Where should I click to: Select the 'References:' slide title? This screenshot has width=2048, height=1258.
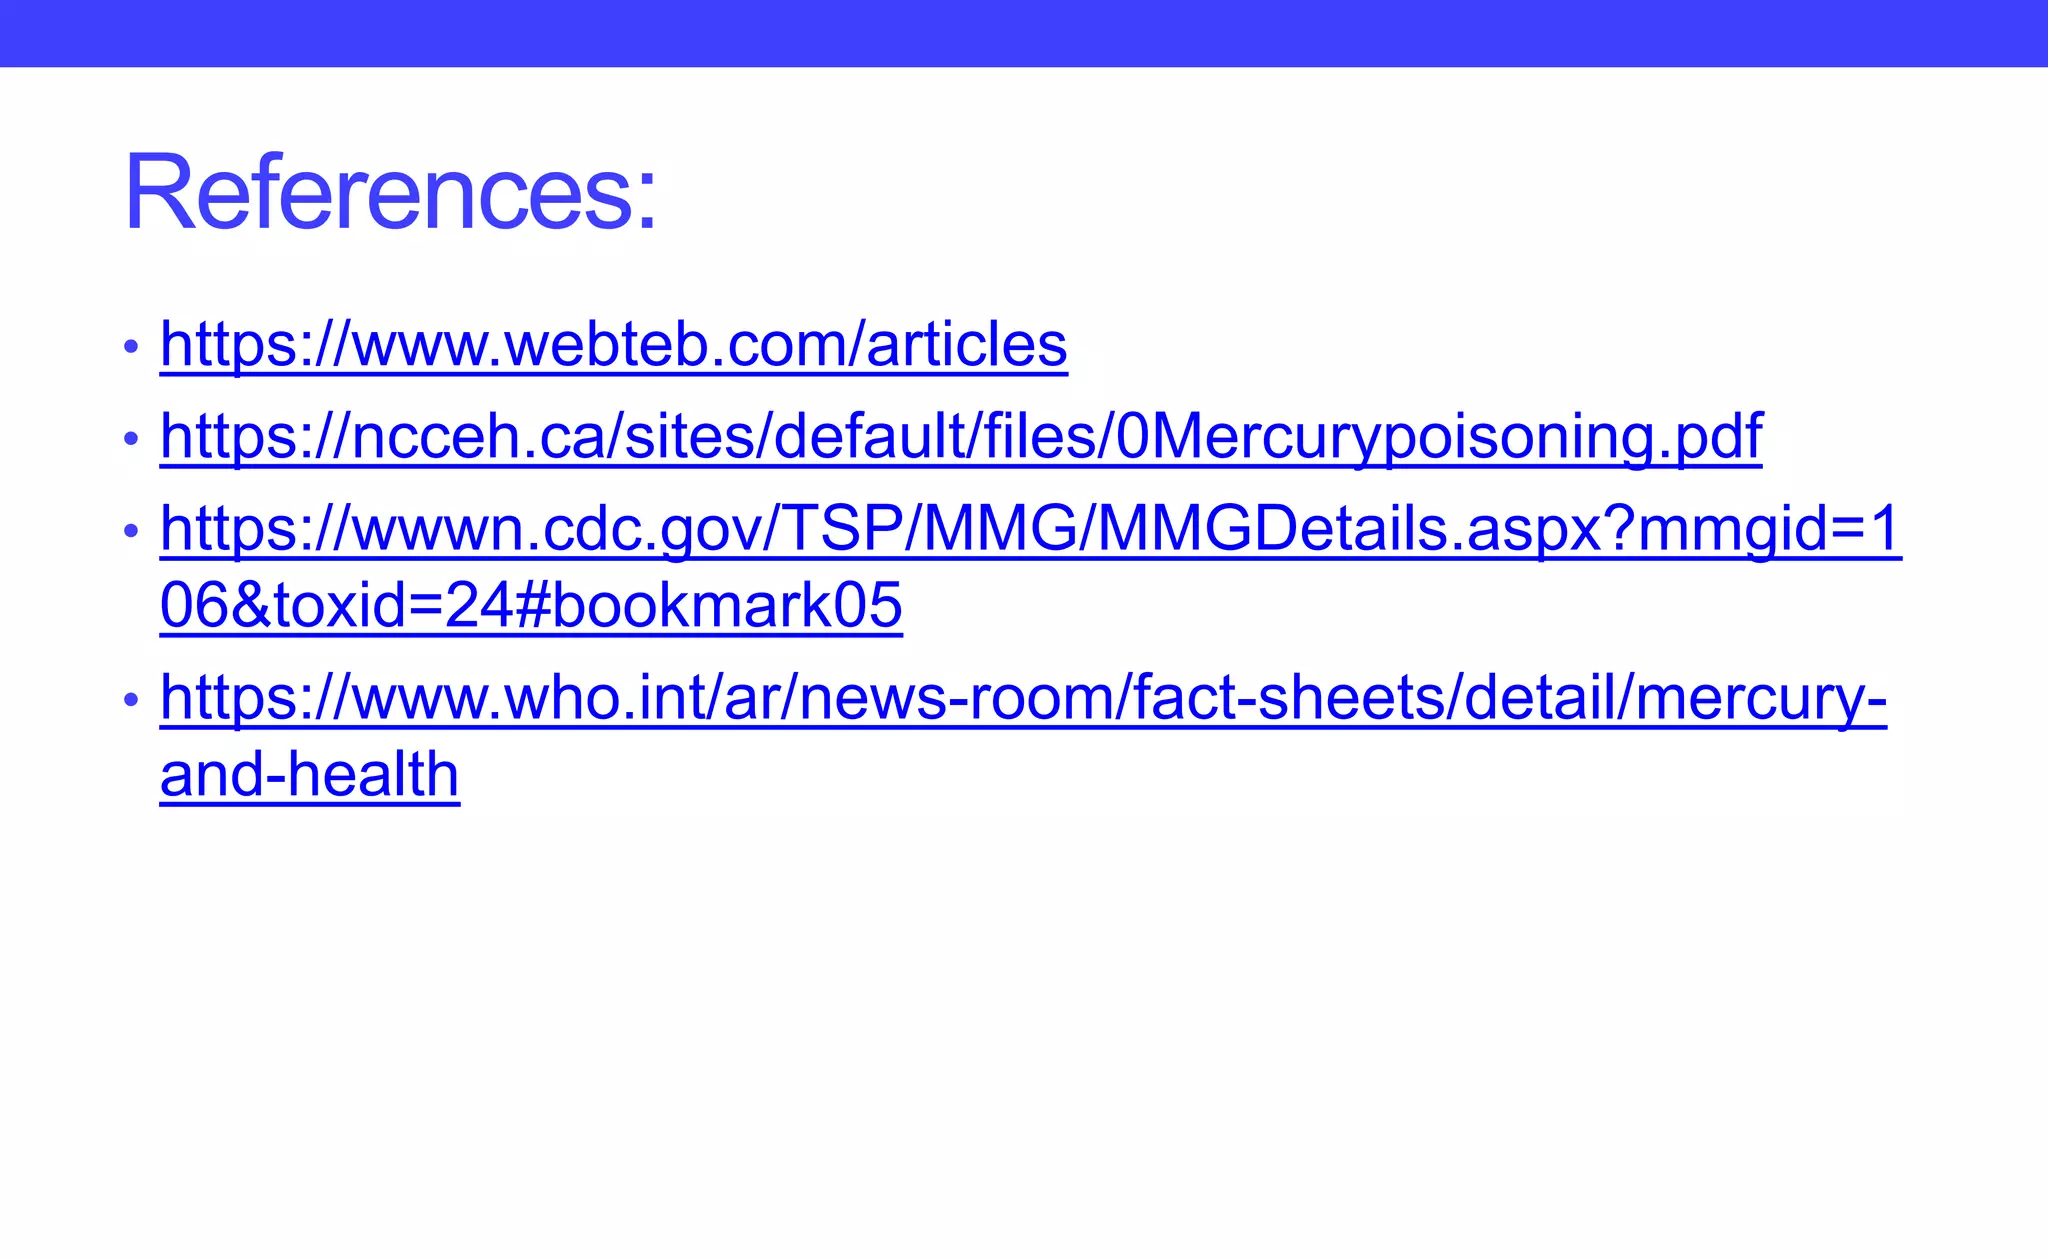(x=391, y=192)
